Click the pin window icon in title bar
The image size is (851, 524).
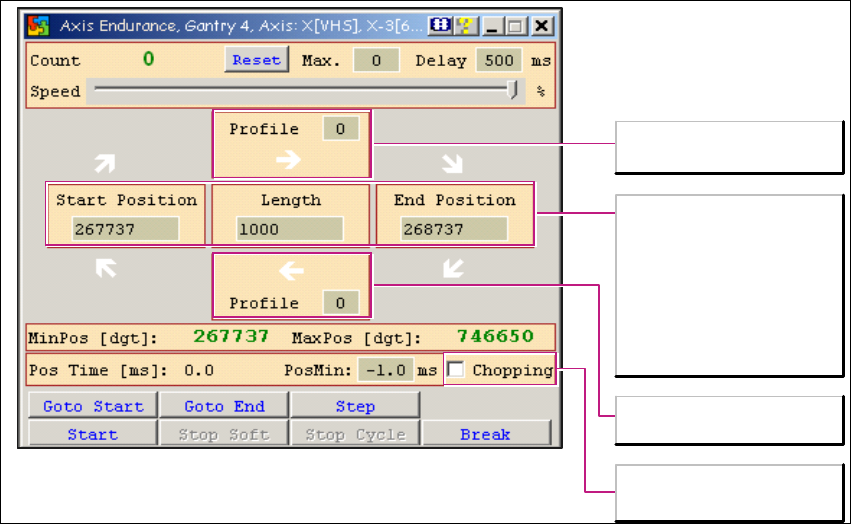440,26
